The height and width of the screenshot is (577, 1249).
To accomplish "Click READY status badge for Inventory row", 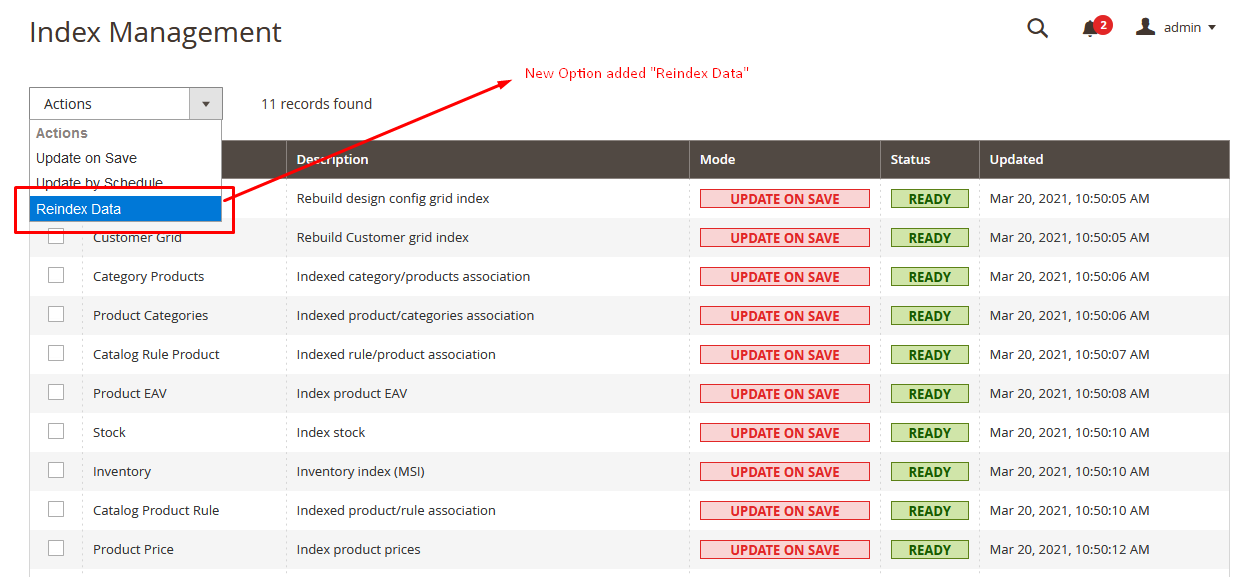I will (930, 472).
